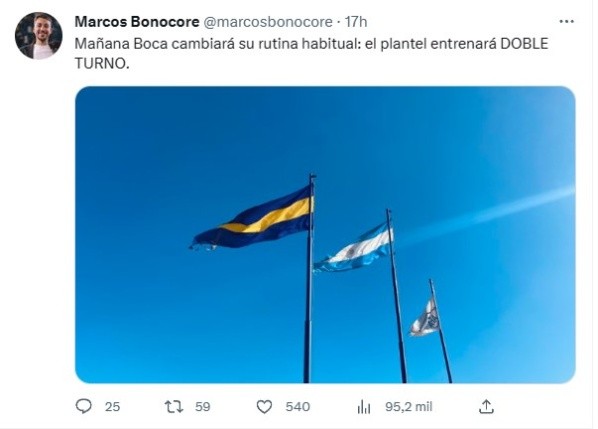Click the 95,2 mil views count

click(408, 407)
